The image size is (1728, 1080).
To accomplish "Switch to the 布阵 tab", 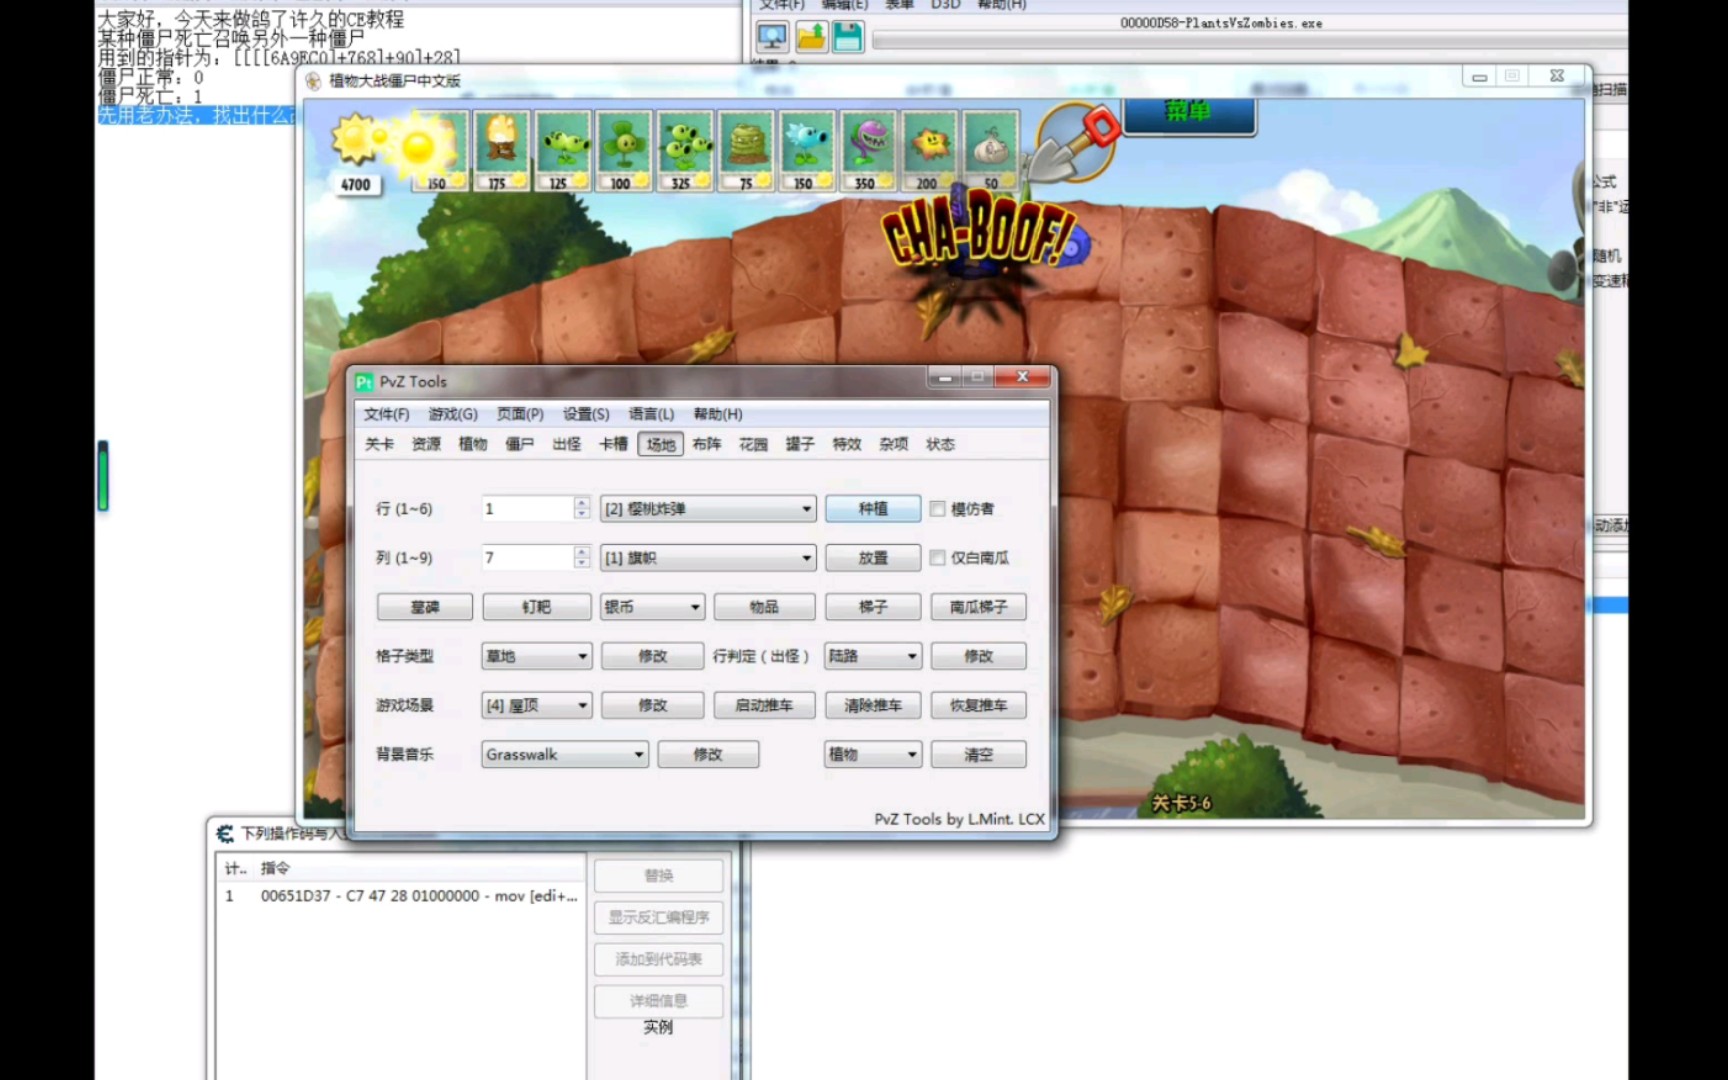I will (706, 444).
